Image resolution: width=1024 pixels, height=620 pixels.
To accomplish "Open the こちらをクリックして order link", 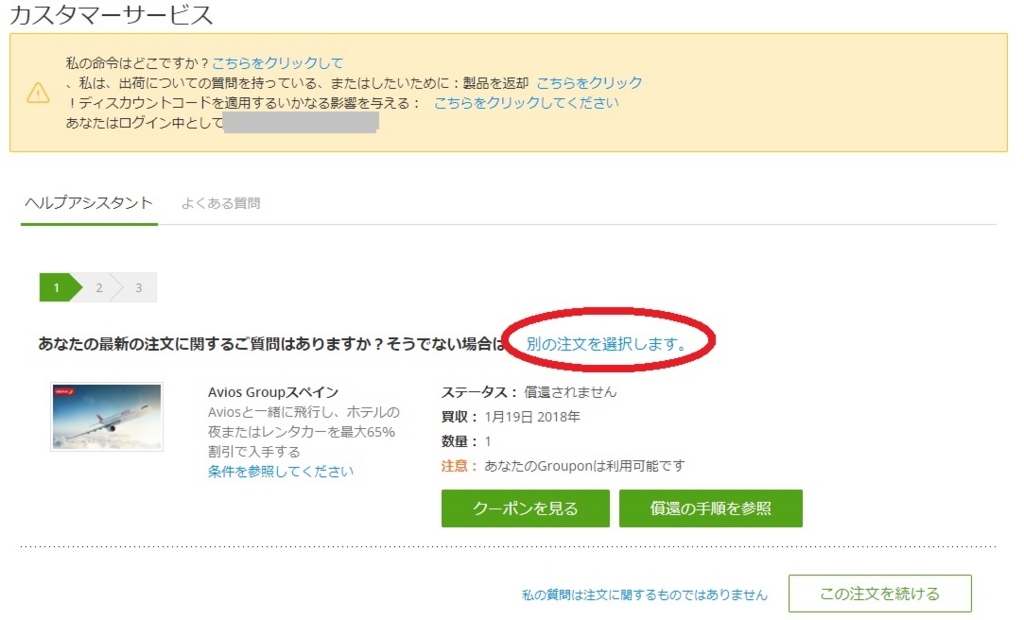I will coord(278,63).
